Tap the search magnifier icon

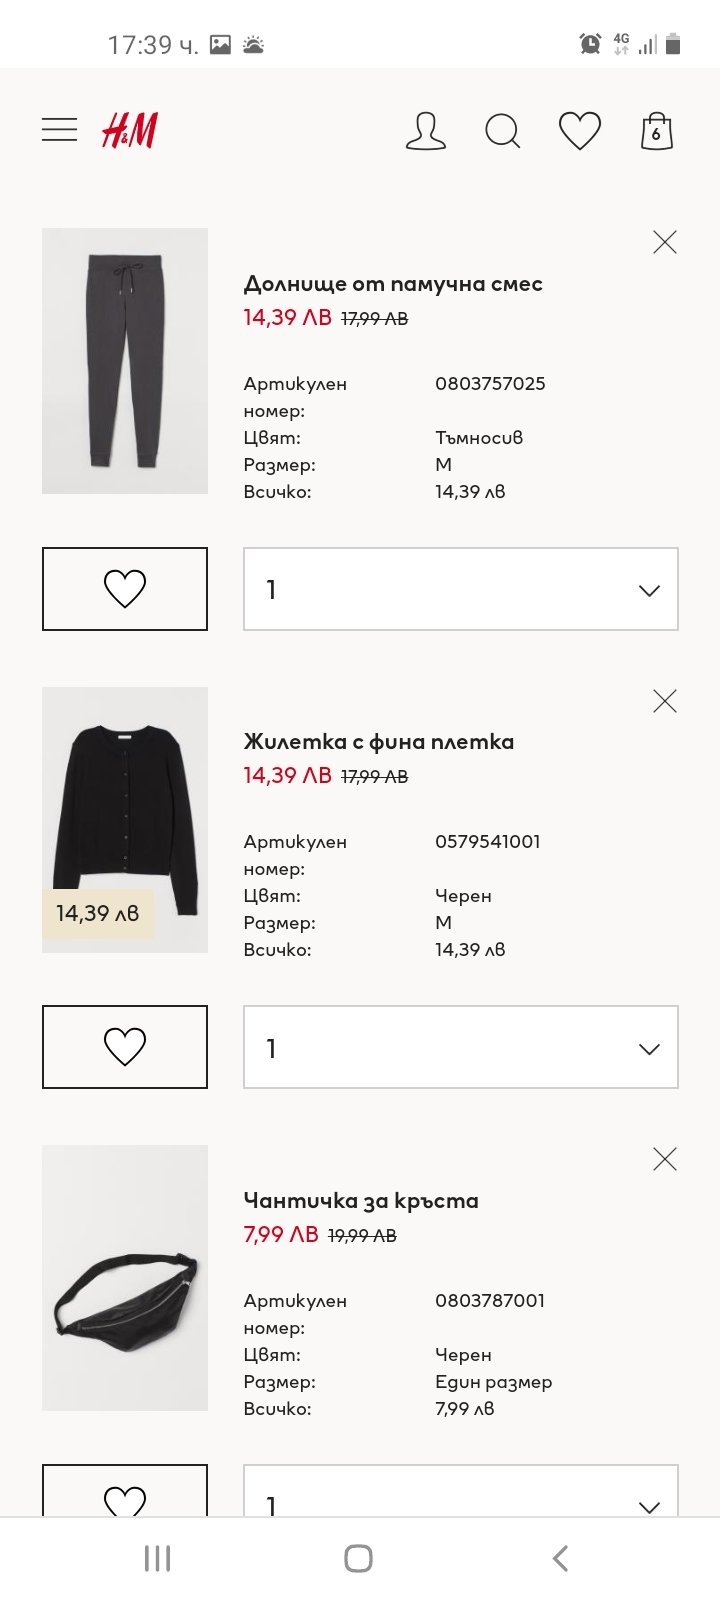pos(502,131)
